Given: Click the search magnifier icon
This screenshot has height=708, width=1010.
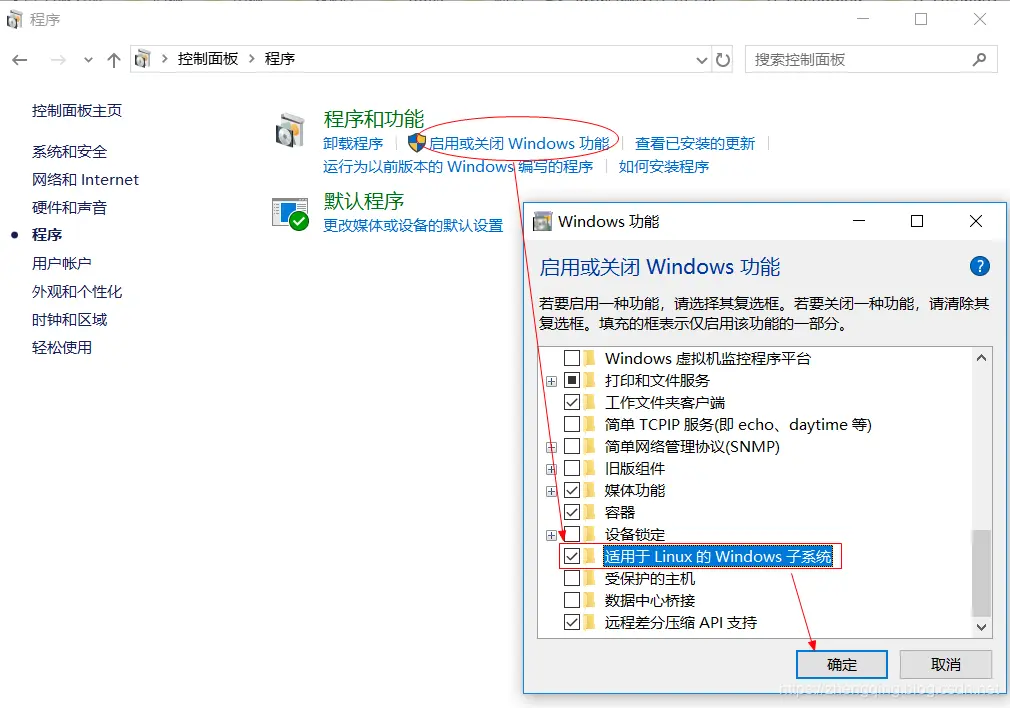Looking at the screenshot, I should coord(980,59).
